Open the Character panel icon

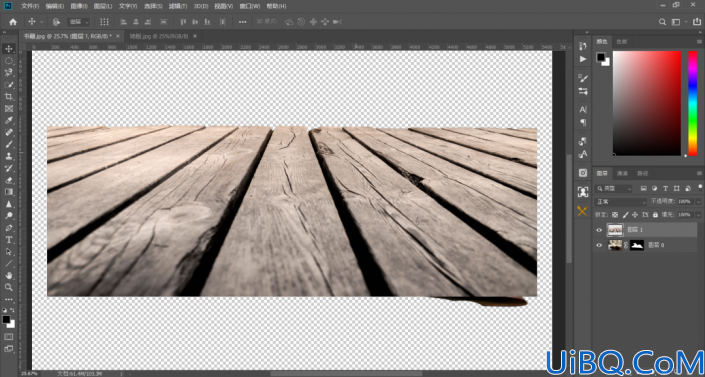tap(583, 109)
